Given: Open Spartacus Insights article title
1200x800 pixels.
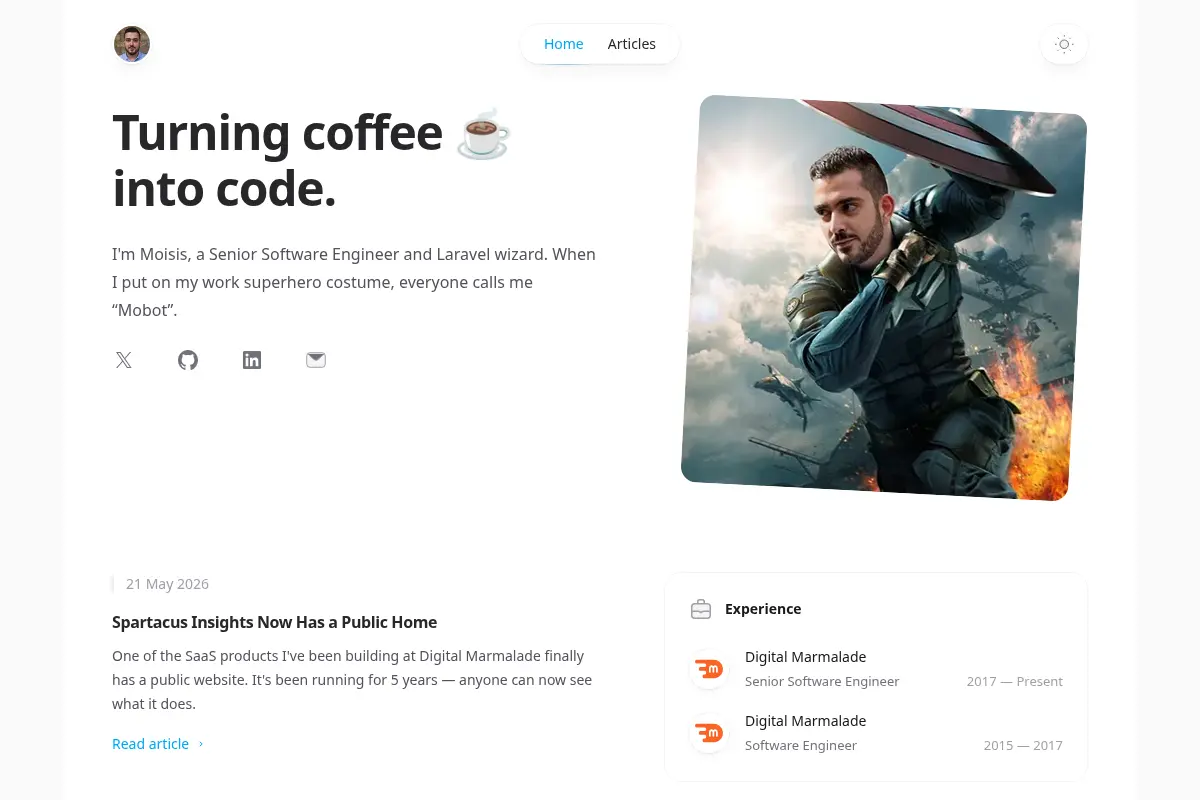Looking at the screenshot, I should [x=275, y=622].
